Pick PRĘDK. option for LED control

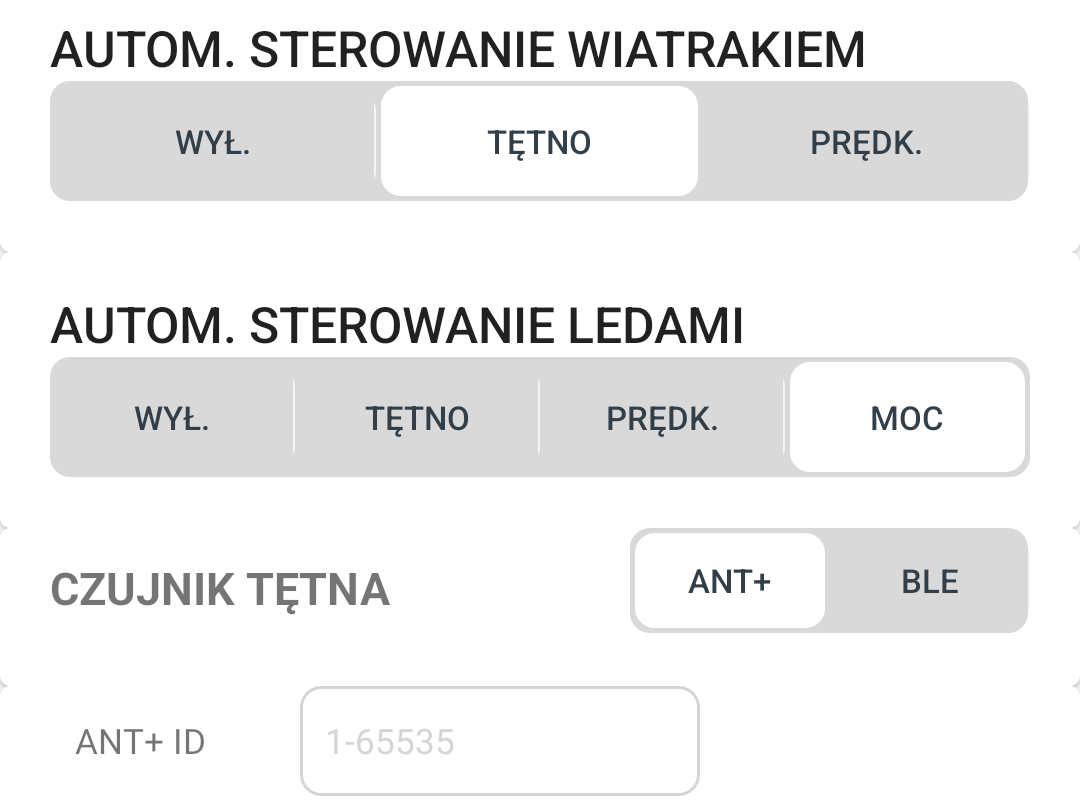662,418
